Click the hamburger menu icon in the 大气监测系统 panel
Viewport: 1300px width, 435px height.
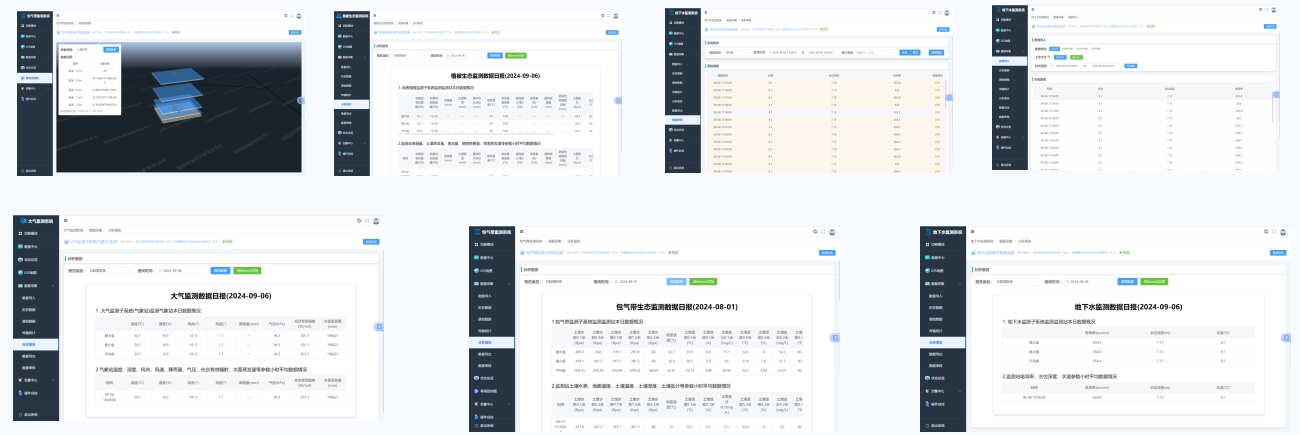click(66, 220)
